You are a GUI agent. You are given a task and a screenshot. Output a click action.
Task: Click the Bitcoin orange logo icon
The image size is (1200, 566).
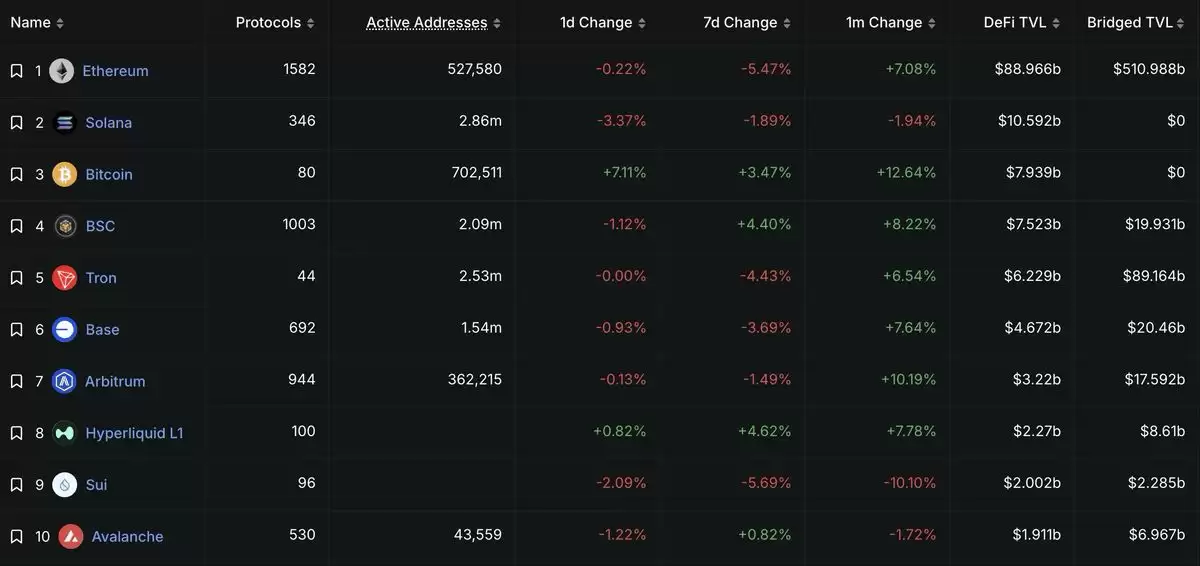pyautogui.click(x=65, y=174)
